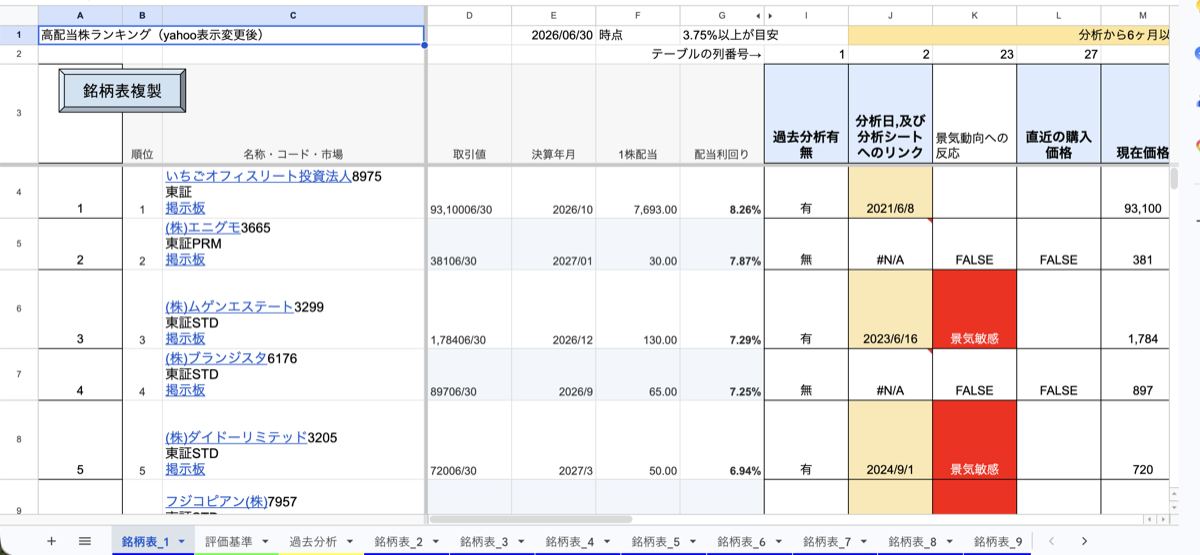Open the (株)ダイドーリミテッド link
Image resolution: width=1200 pixels, height=555 pixels.
coord(236,438)
